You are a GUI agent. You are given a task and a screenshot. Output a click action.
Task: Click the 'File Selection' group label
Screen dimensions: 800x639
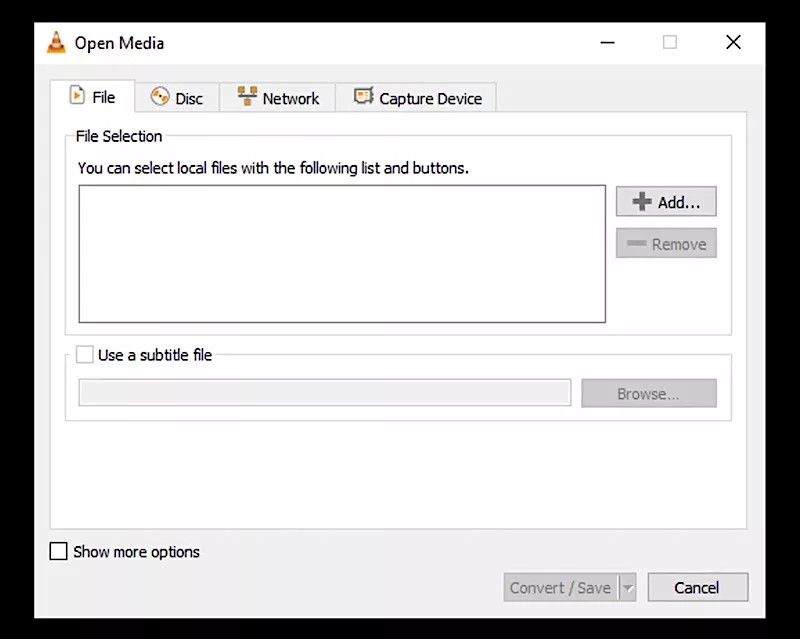coord(119,136)
